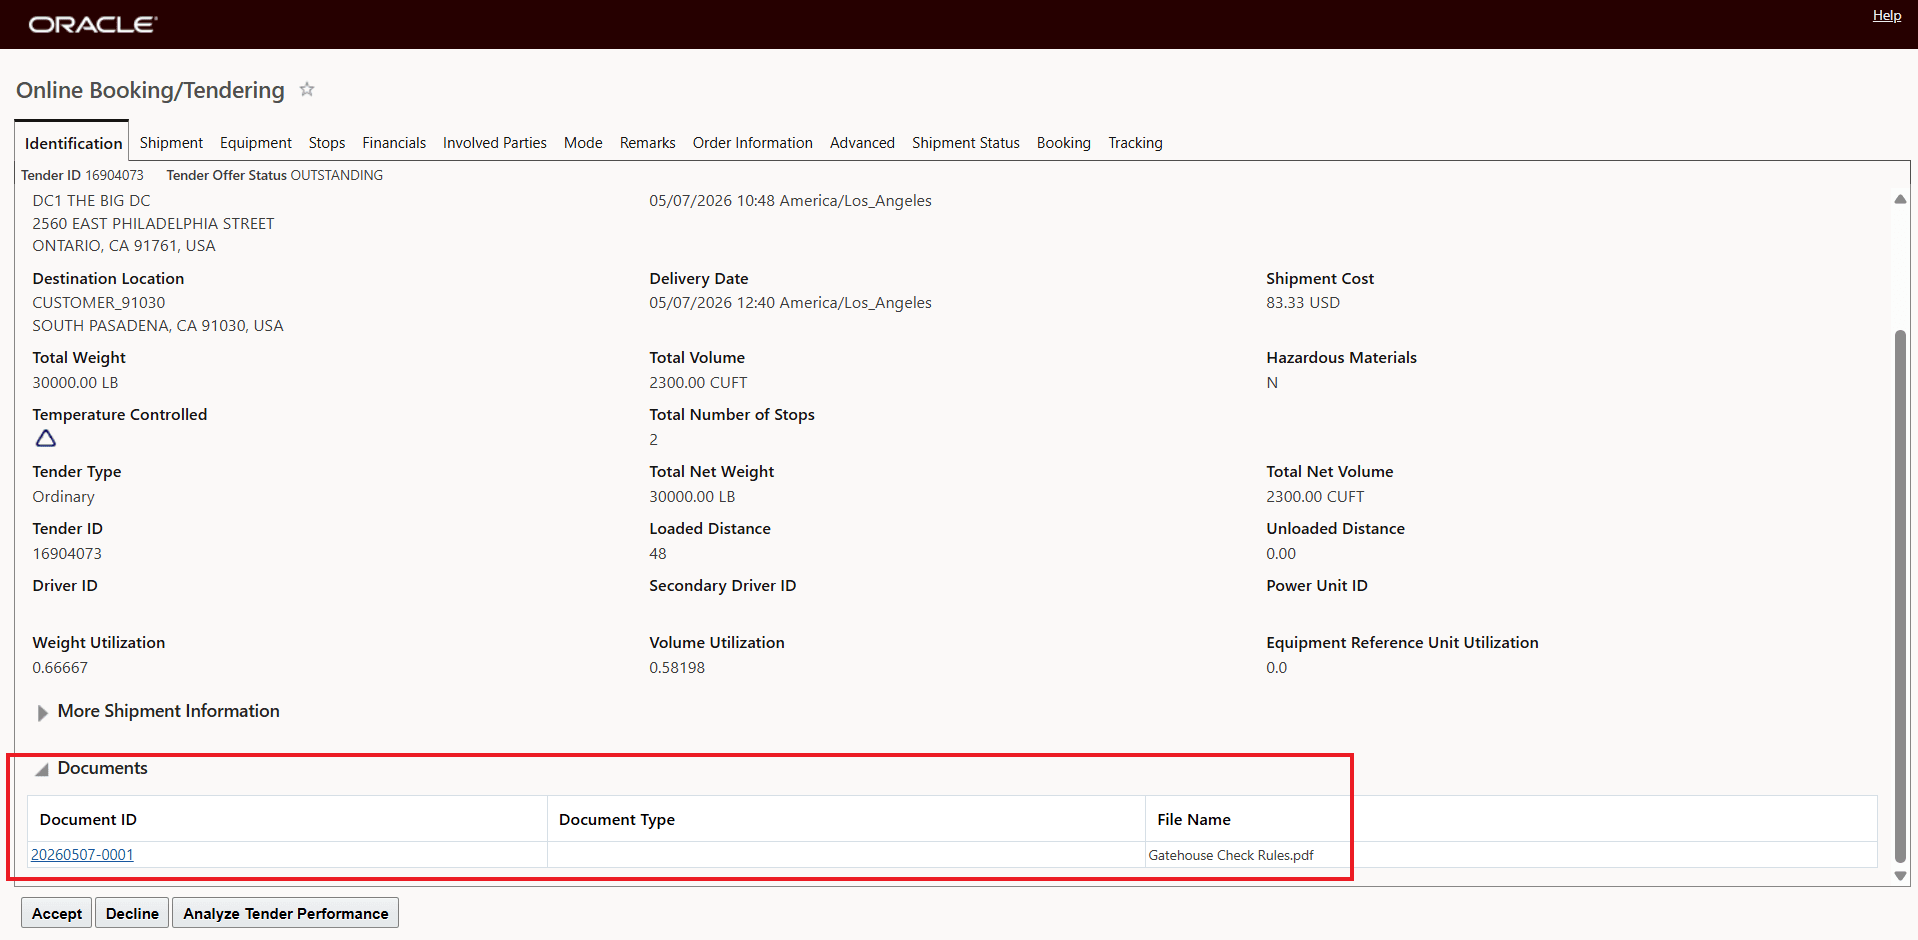Switch to Involved Parties tab

pos(495,143)
